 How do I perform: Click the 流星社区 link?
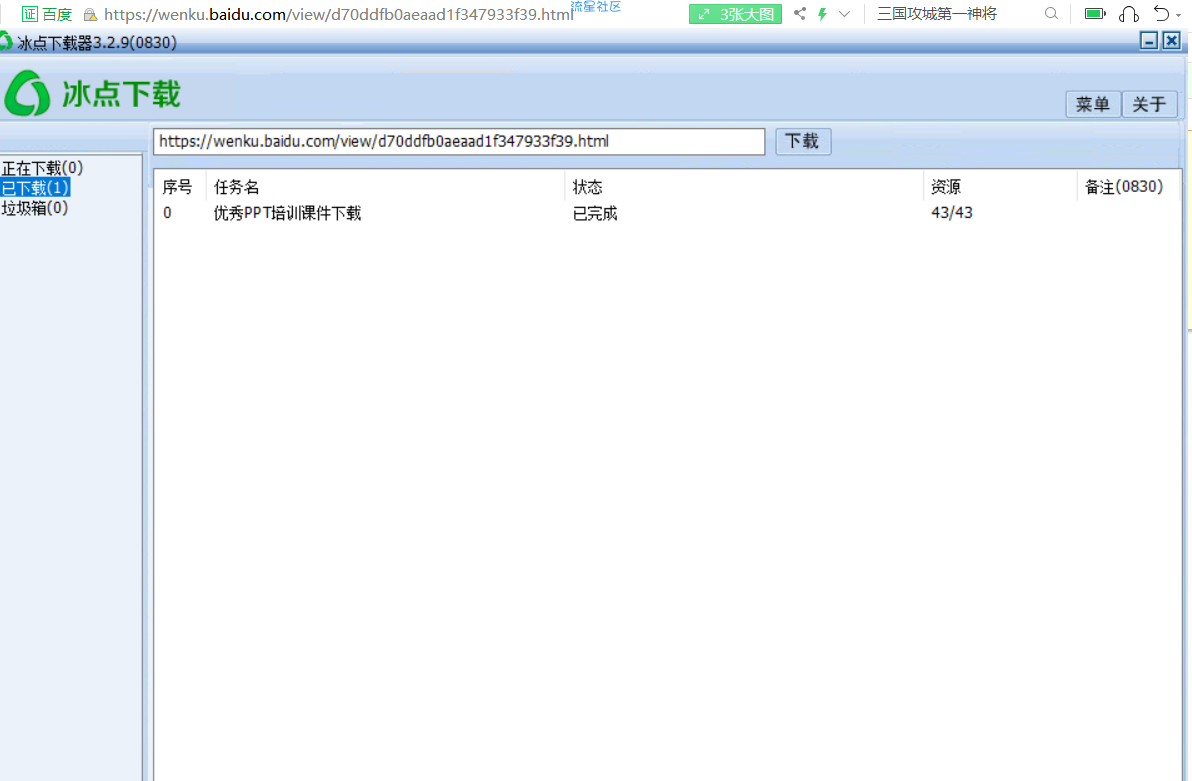click(x=595, y=6)
